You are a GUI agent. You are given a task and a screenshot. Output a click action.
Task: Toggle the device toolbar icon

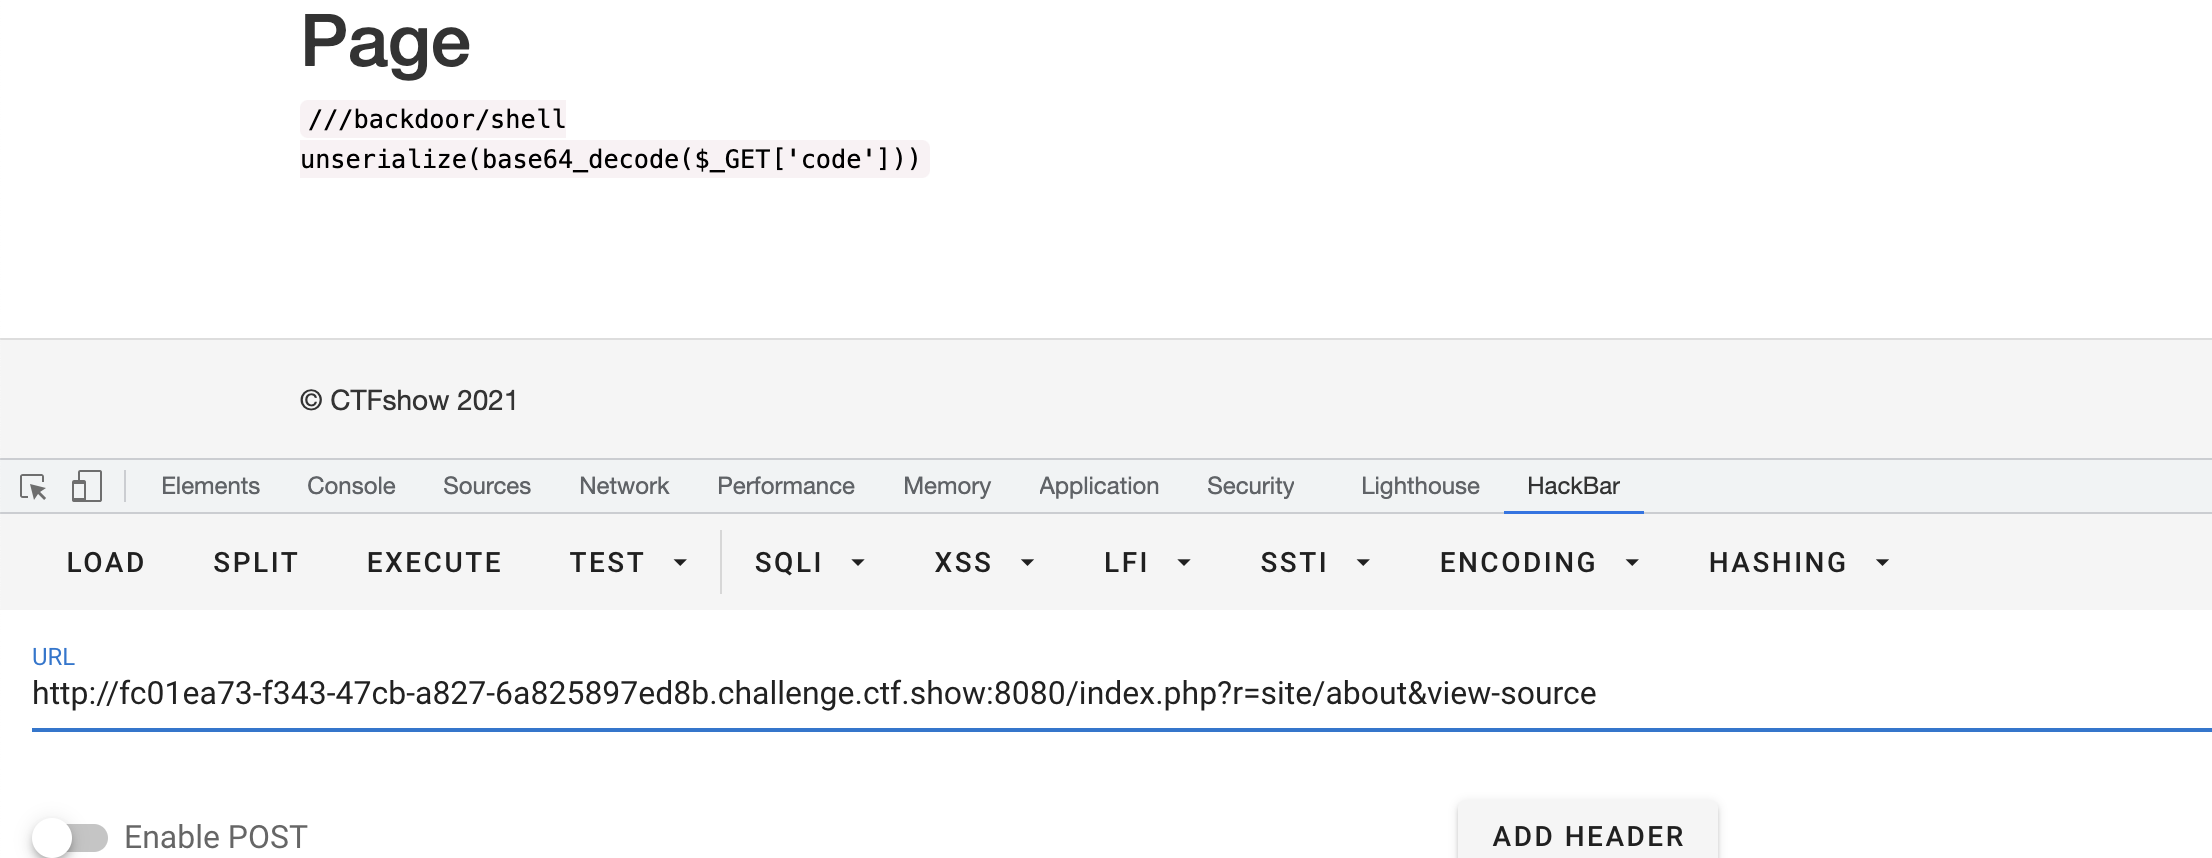[87, 486]
